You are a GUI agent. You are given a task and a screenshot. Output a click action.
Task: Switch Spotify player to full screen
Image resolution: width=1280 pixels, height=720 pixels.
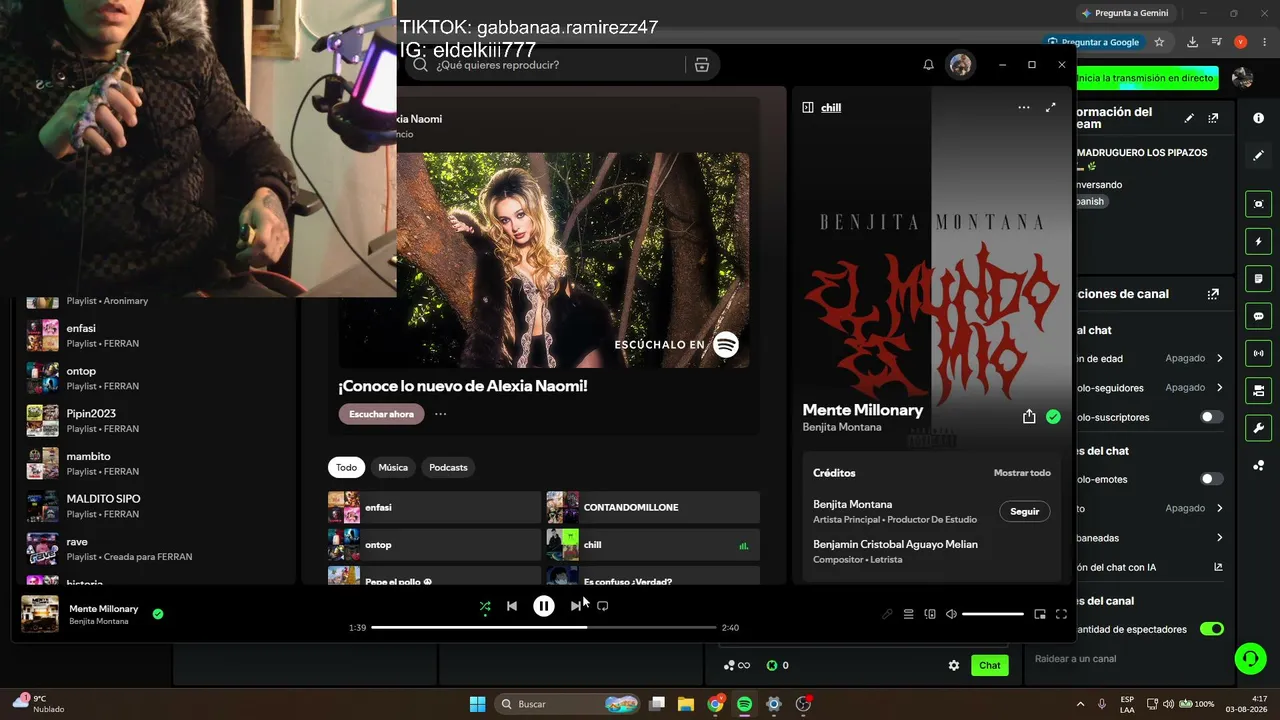[1061, 614]
